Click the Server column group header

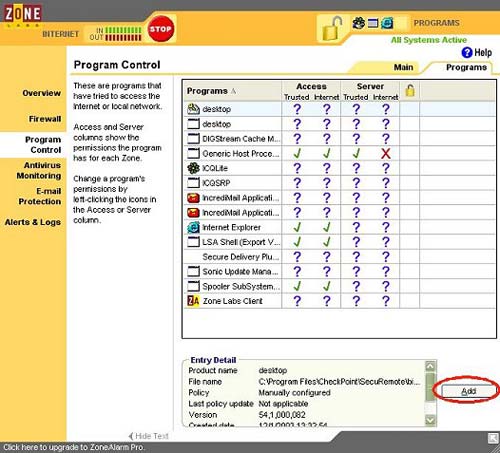(370, 86)
